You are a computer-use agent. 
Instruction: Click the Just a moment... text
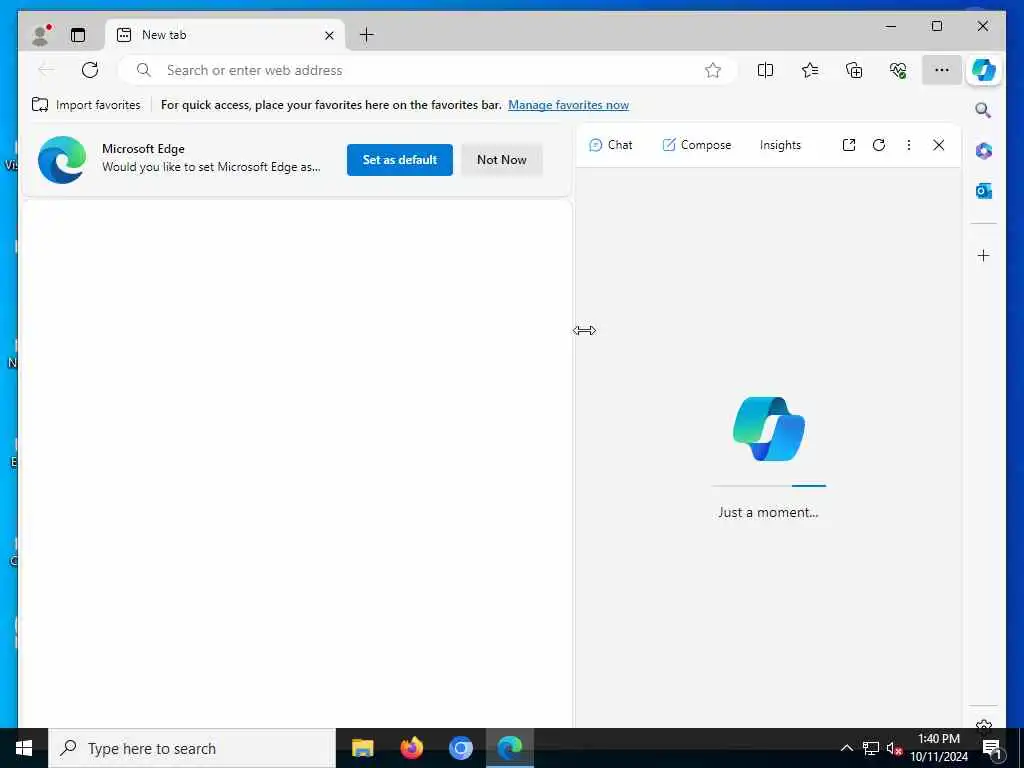tap(768, 513)
